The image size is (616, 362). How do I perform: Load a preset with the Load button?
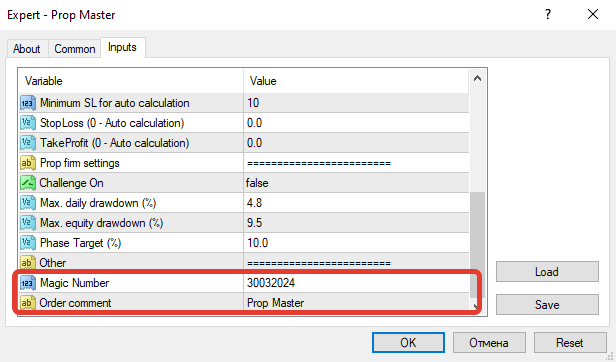(x=547, y=272)
